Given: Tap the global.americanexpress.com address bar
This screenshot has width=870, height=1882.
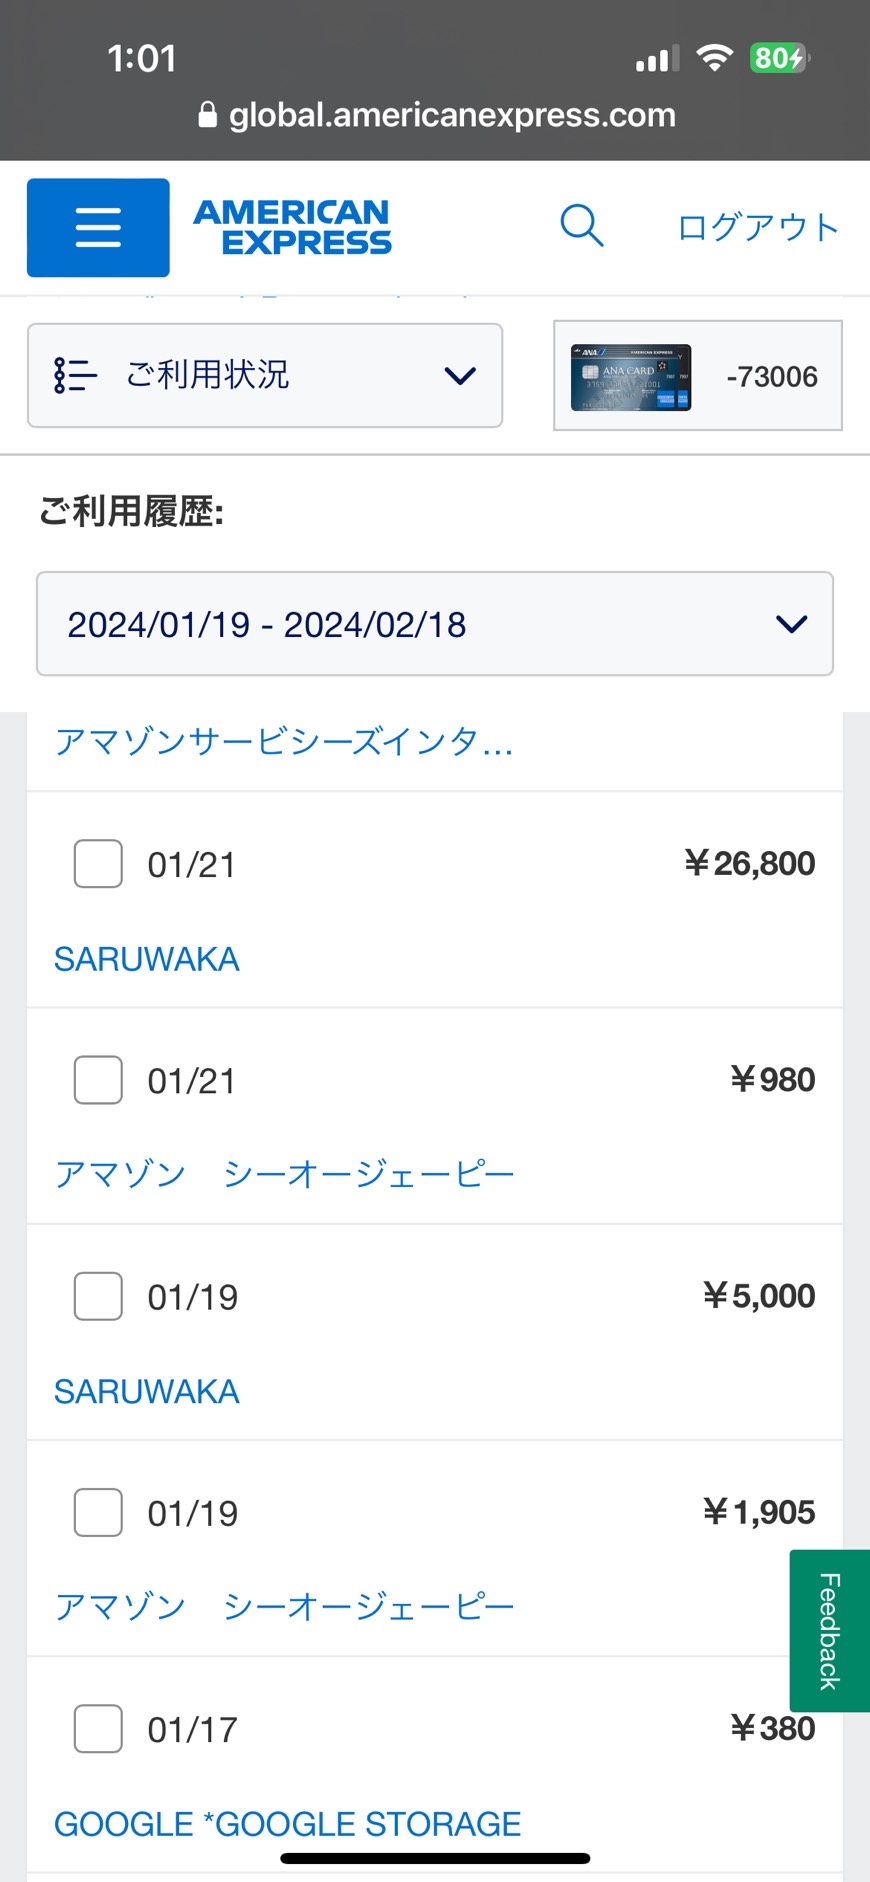Looking at the screenshot, I should pos(437,115).
